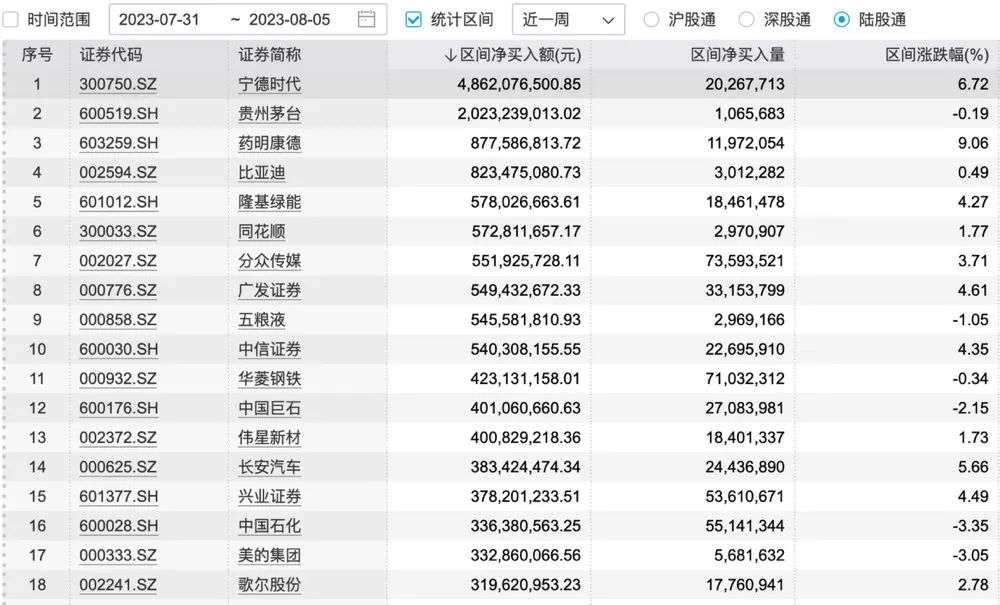Open stock code 300750.SZ link
This screenshot has width=1000, height=605.
118,84
